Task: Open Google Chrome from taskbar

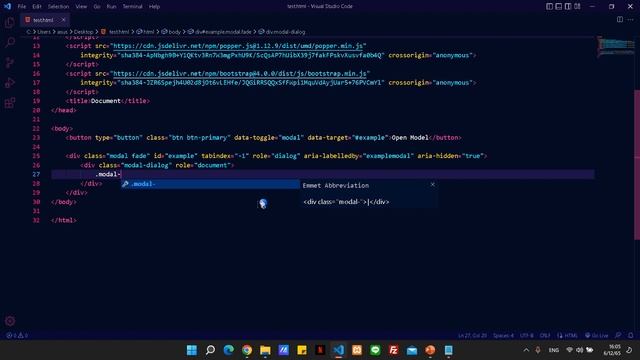Action: click(247, 350)
